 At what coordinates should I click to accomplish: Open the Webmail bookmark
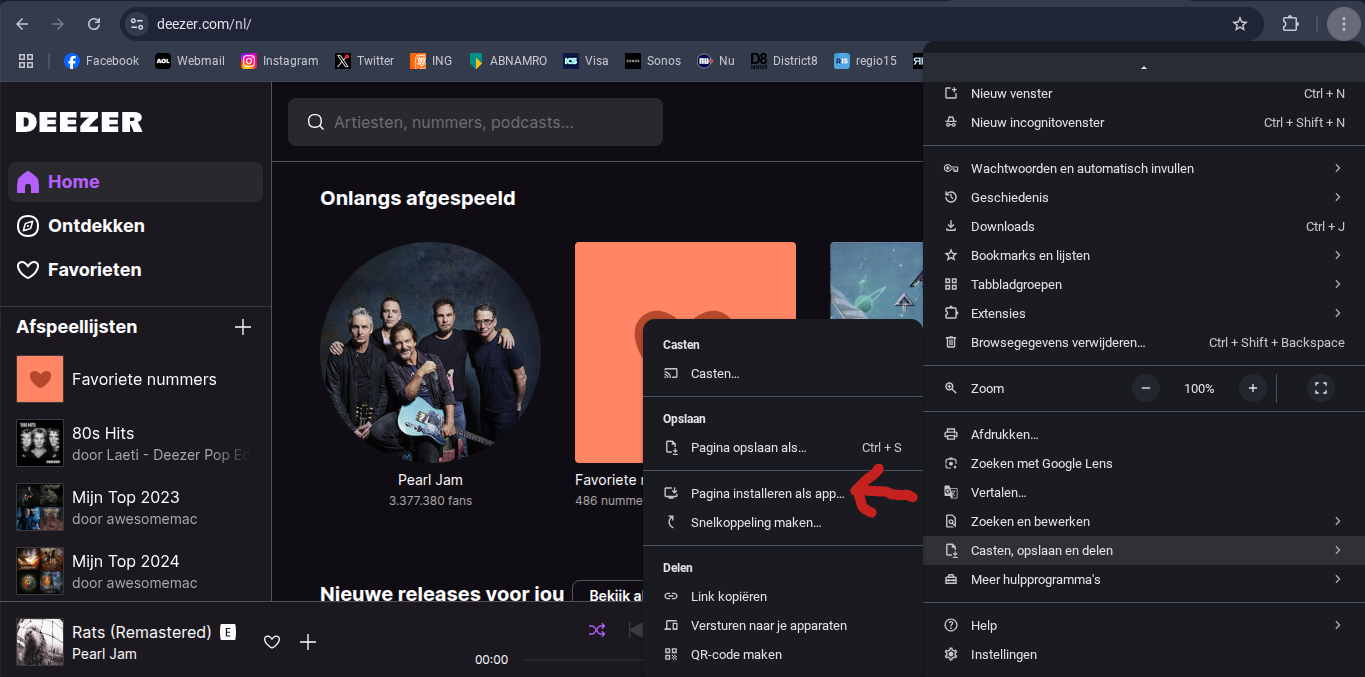[x=190, y=61]
